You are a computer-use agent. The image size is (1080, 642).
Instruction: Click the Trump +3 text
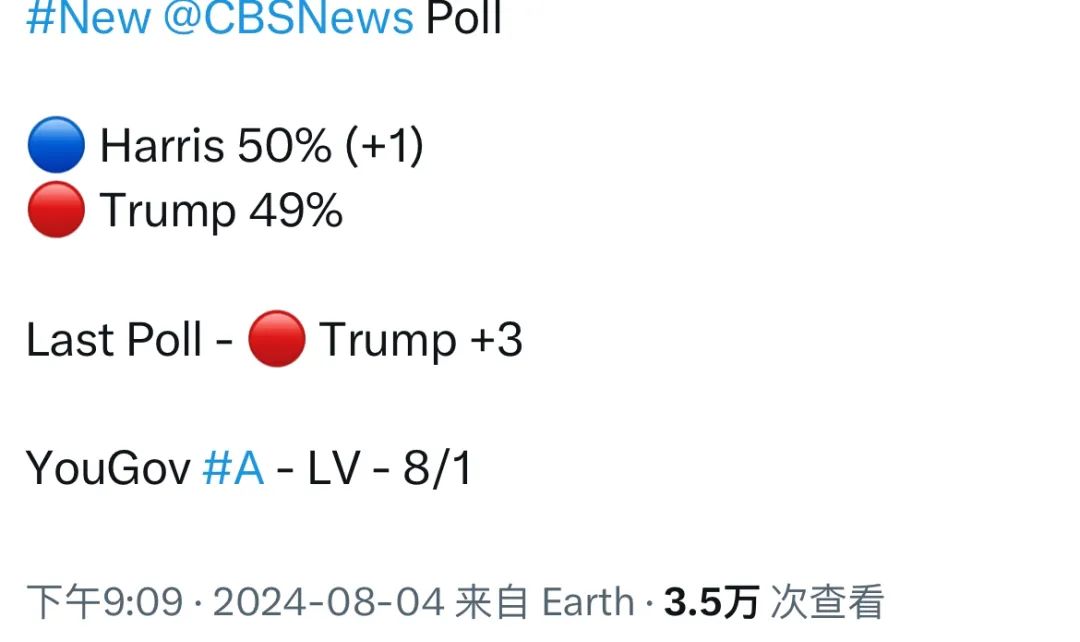(x=421, y=340)
